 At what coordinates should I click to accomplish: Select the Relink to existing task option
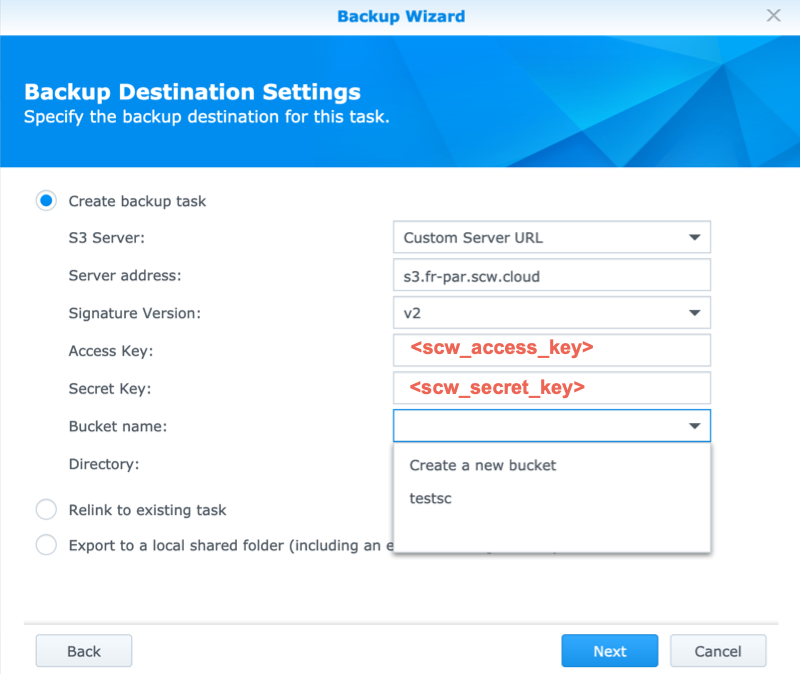[46, 510]
